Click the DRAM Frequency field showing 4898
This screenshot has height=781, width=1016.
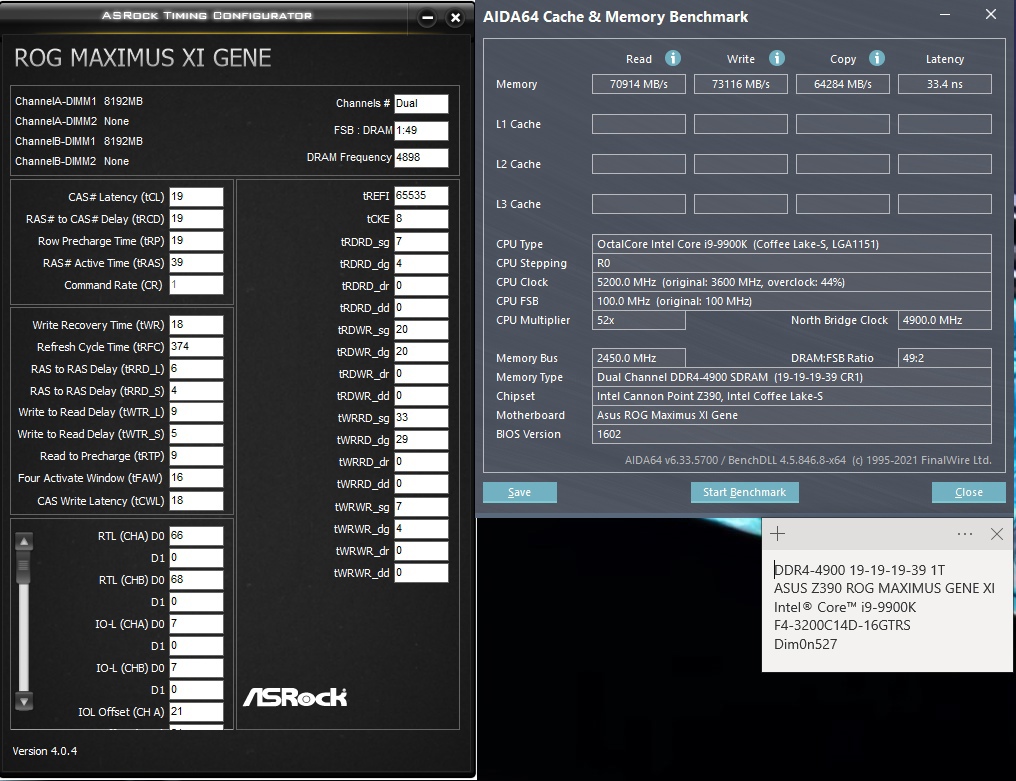tap(421, 157)
